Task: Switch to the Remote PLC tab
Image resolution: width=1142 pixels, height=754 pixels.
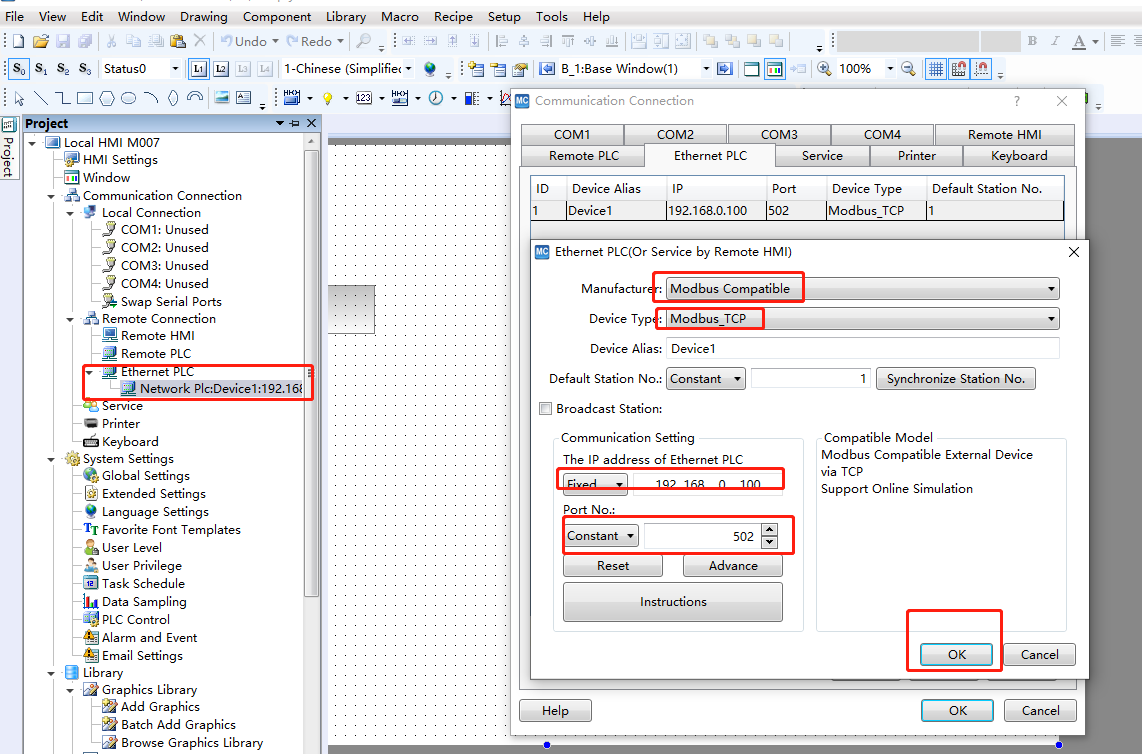Action: [584, 156]
